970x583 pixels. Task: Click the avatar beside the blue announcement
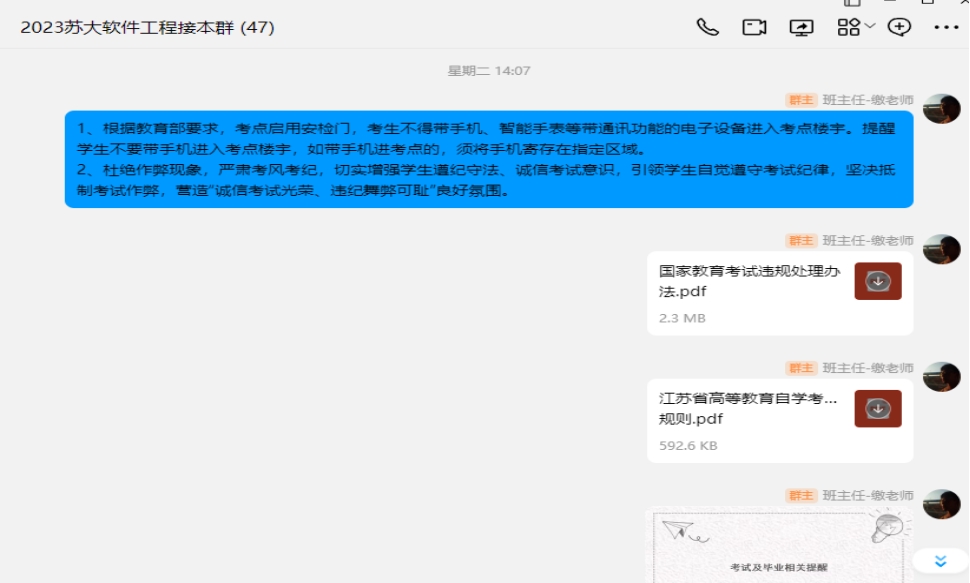pos(941,108)
